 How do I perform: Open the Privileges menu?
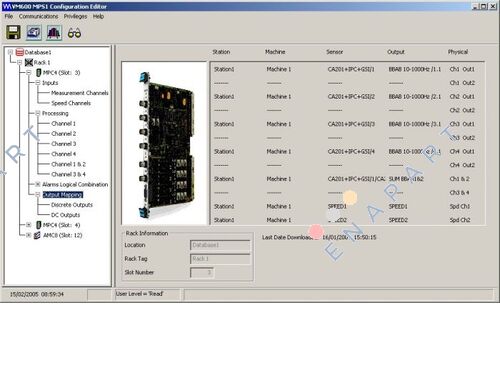pyautogui.click(x=75, y=16)
